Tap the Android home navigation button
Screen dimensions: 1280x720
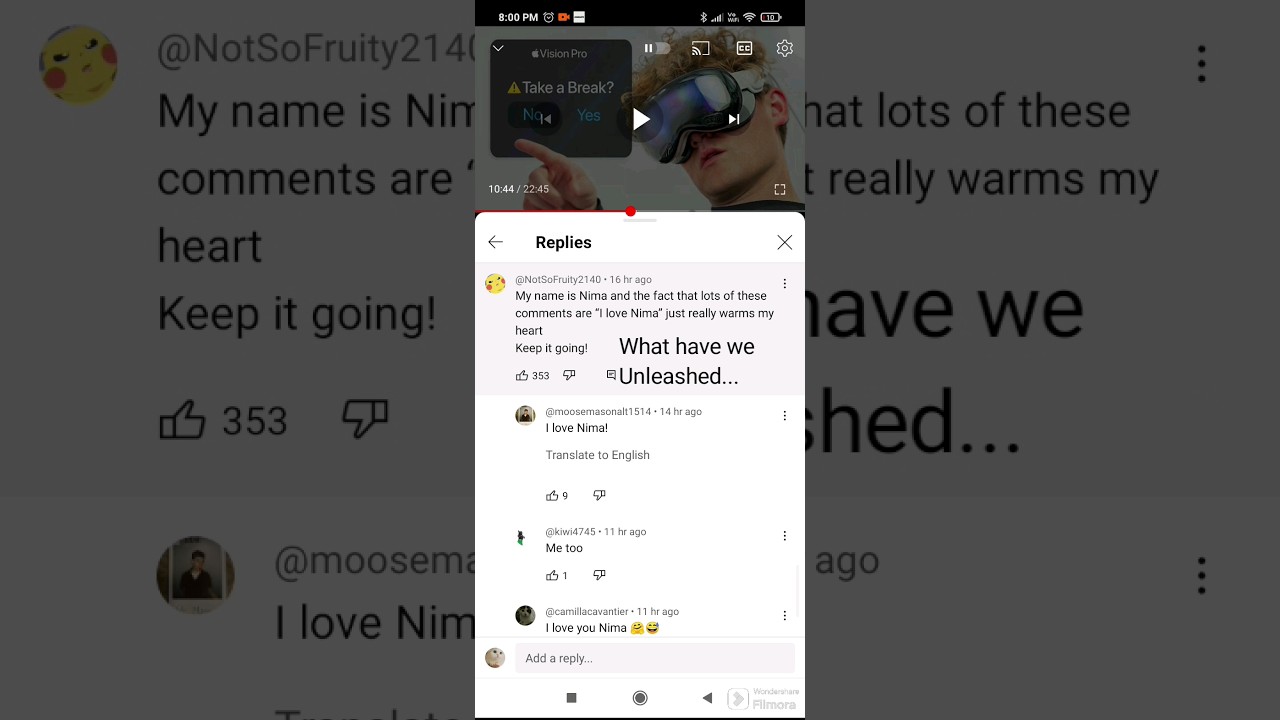click(x=640, y=698)
